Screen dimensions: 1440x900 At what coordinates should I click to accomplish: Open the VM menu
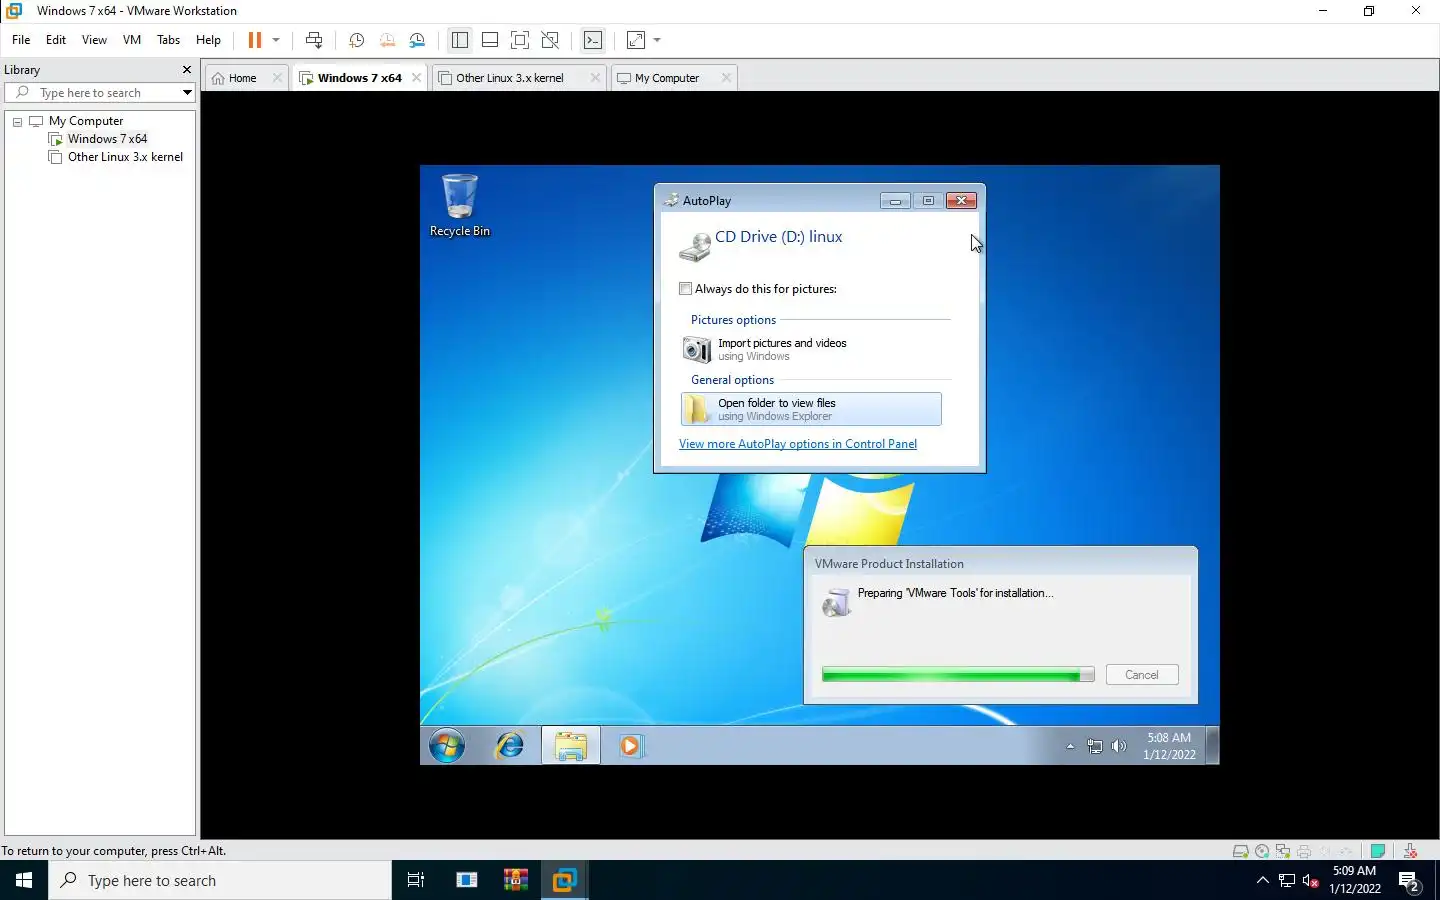tap(132, 40)
